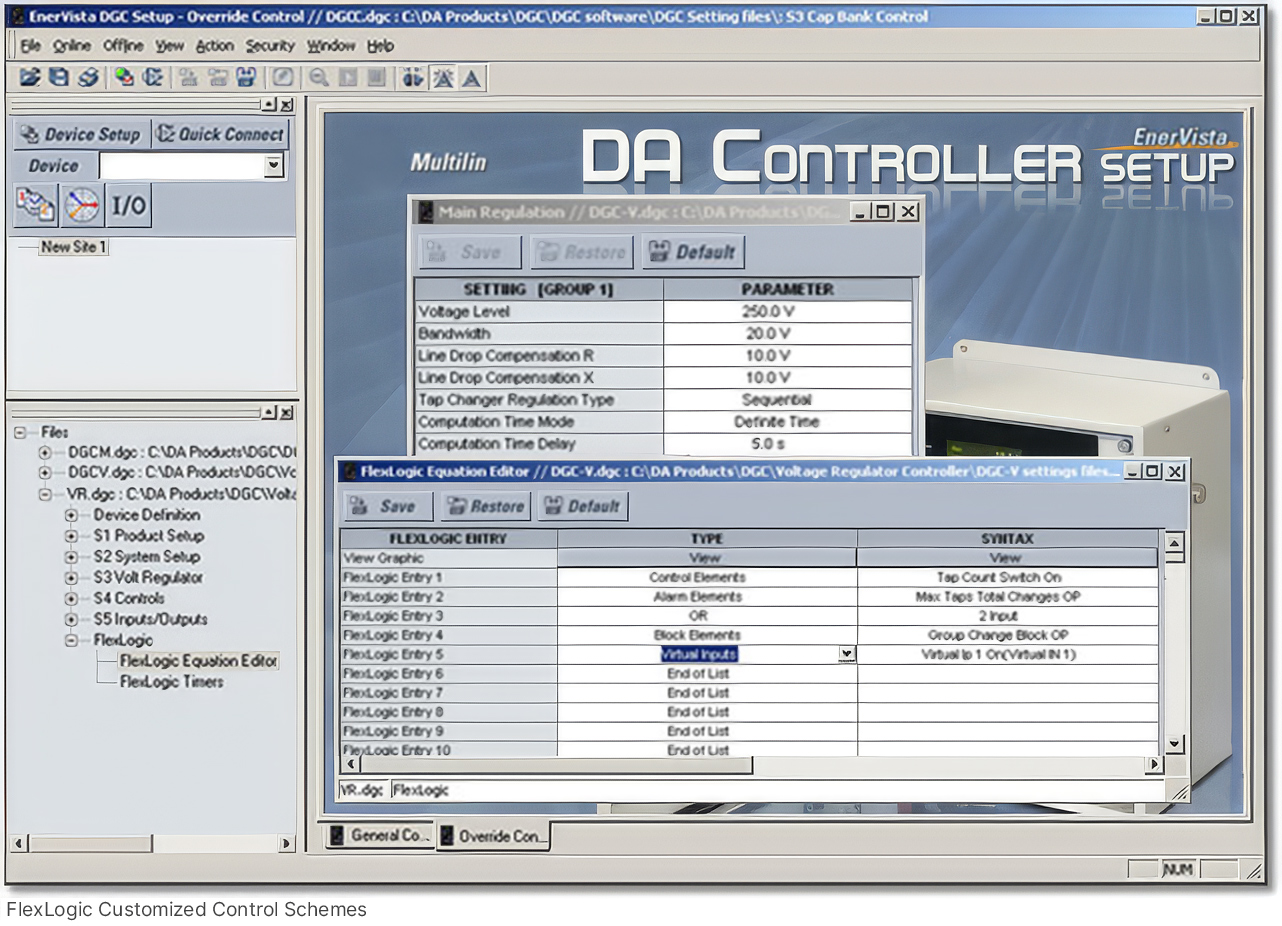The width and height of the screenshot is (1282, 926).
Task: Click the Sequential regulation type cell
Action: click(x=787, y=400)
